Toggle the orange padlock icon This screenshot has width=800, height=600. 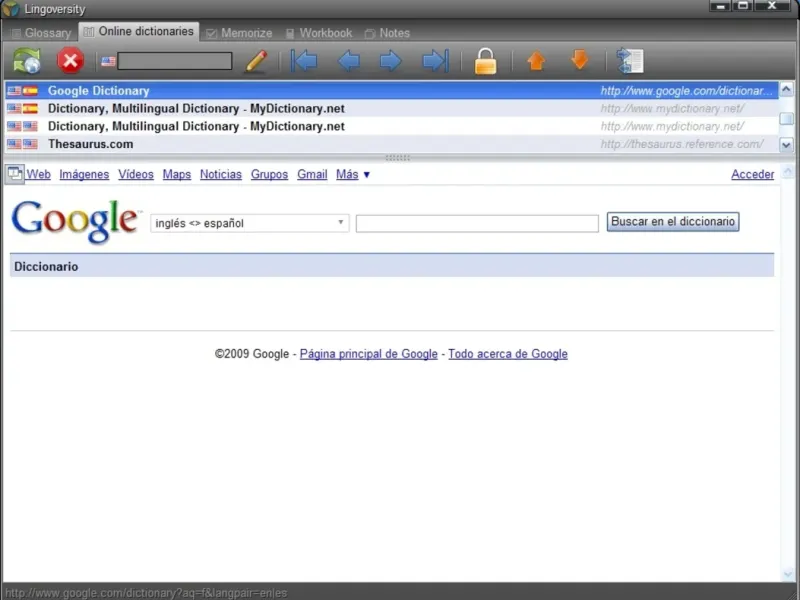485,61
